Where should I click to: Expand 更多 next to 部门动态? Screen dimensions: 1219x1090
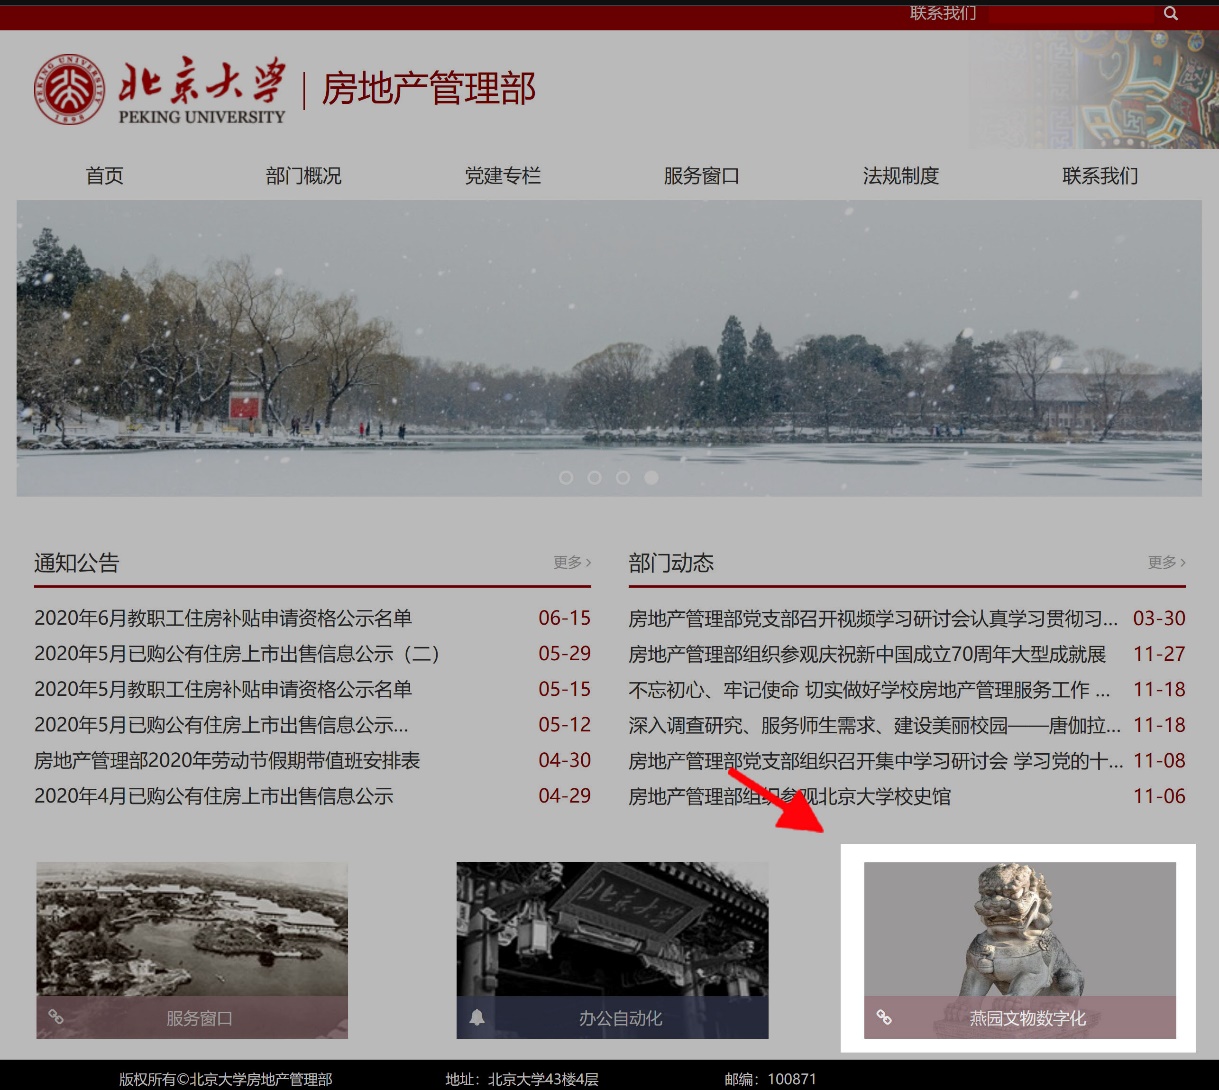(1166, 562)
